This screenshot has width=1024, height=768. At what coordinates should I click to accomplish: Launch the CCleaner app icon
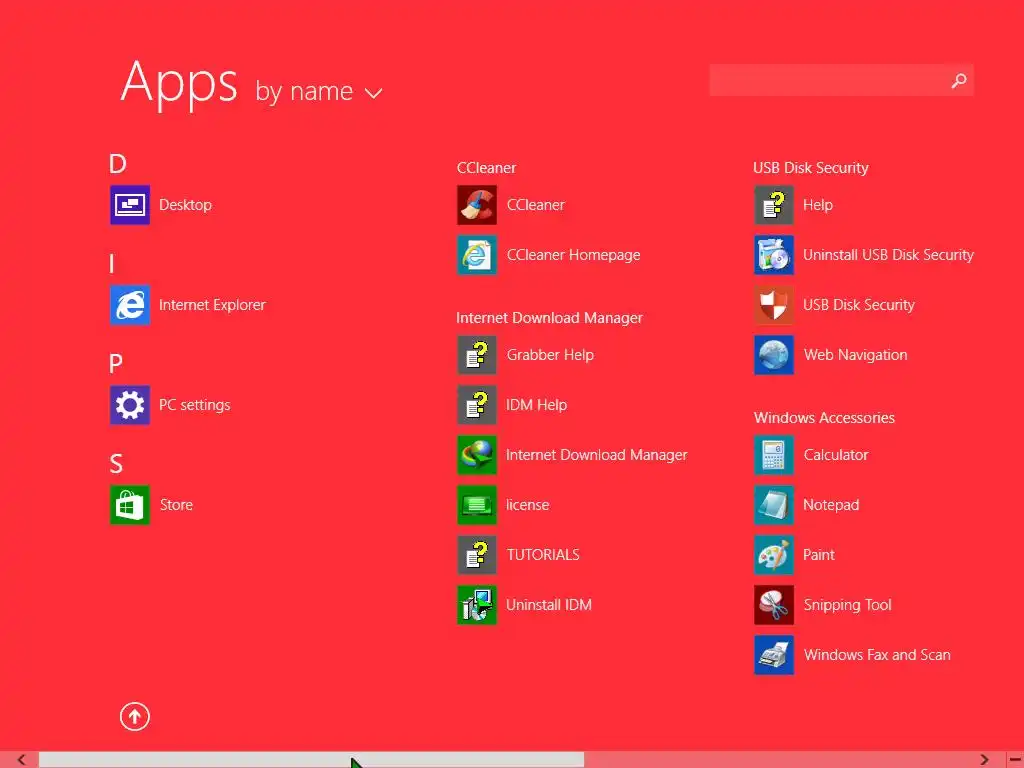click(x=477, y=204)
